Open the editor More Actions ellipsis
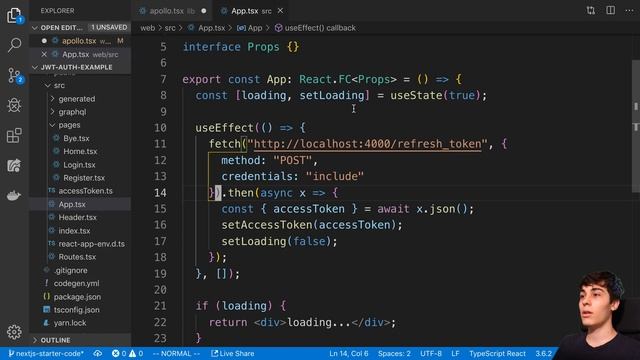640x360 pixels. (x=629, y=11)
